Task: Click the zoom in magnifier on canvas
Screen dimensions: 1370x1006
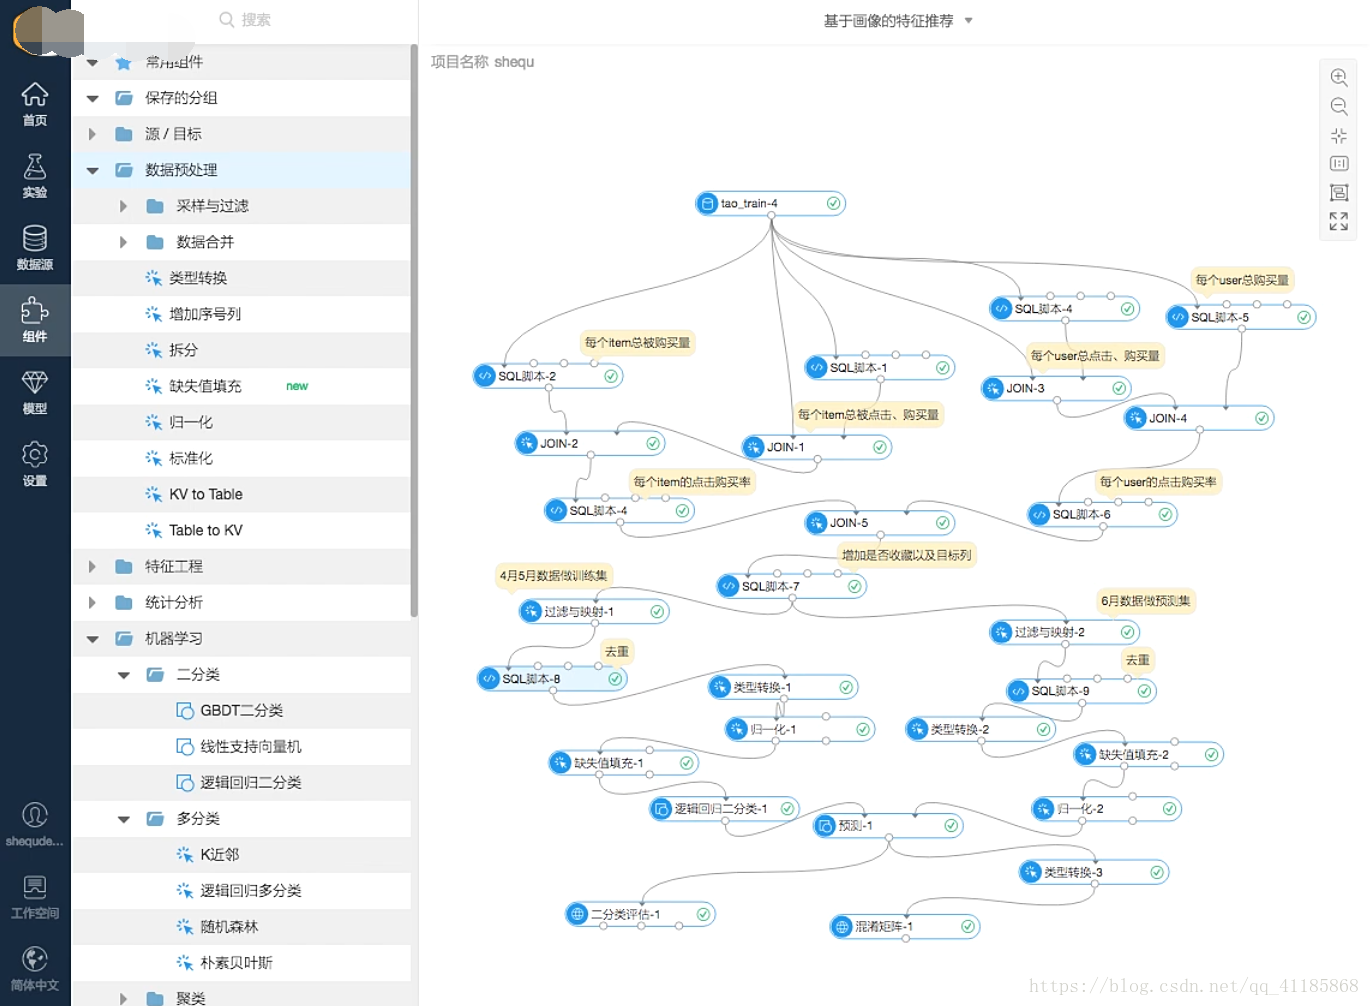Action: click(1339, 77)
